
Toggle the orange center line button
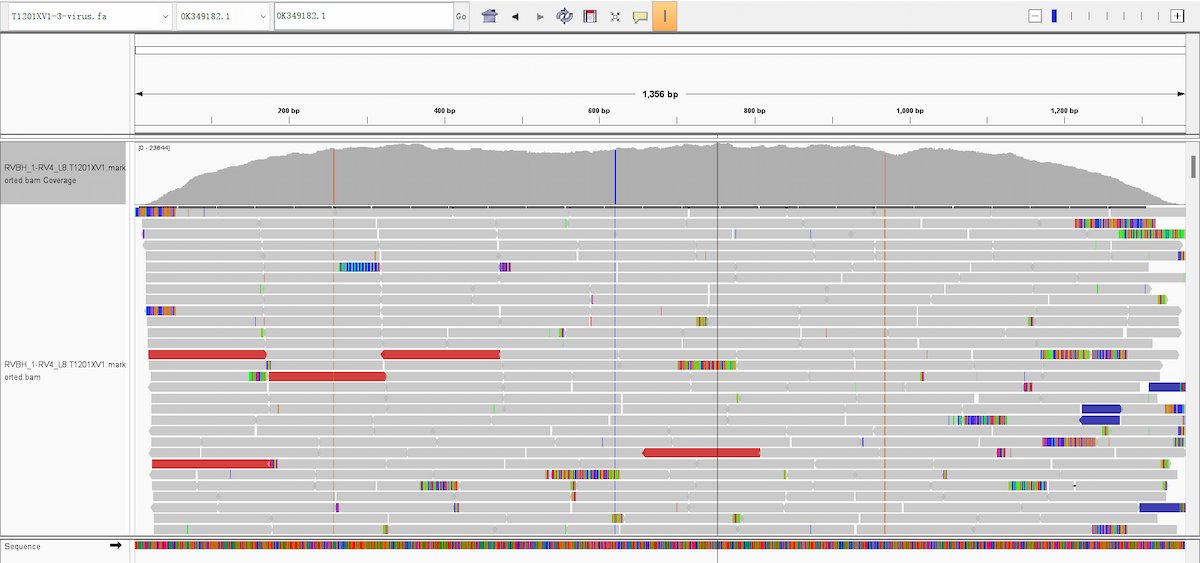tap(665, 16)
